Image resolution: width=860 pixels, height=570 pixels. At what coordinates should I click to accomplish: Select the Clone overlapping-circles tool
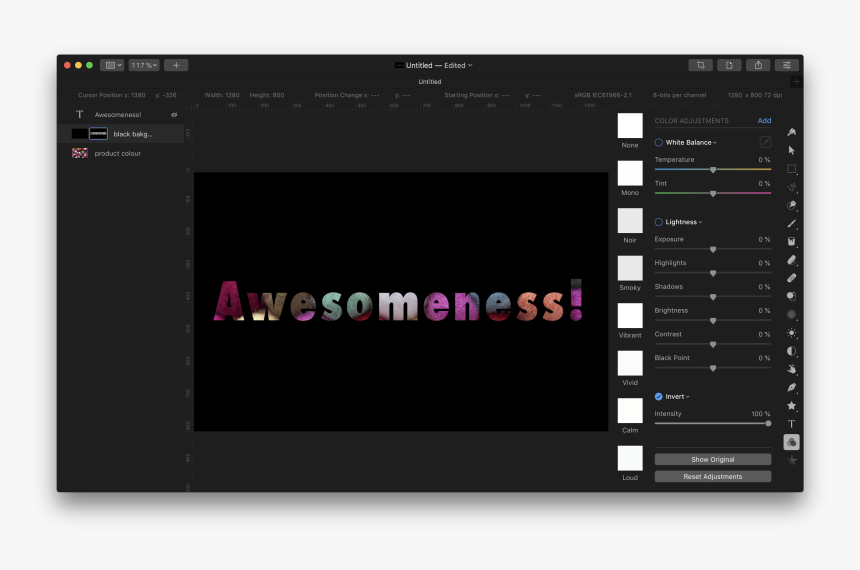(791, 296)
